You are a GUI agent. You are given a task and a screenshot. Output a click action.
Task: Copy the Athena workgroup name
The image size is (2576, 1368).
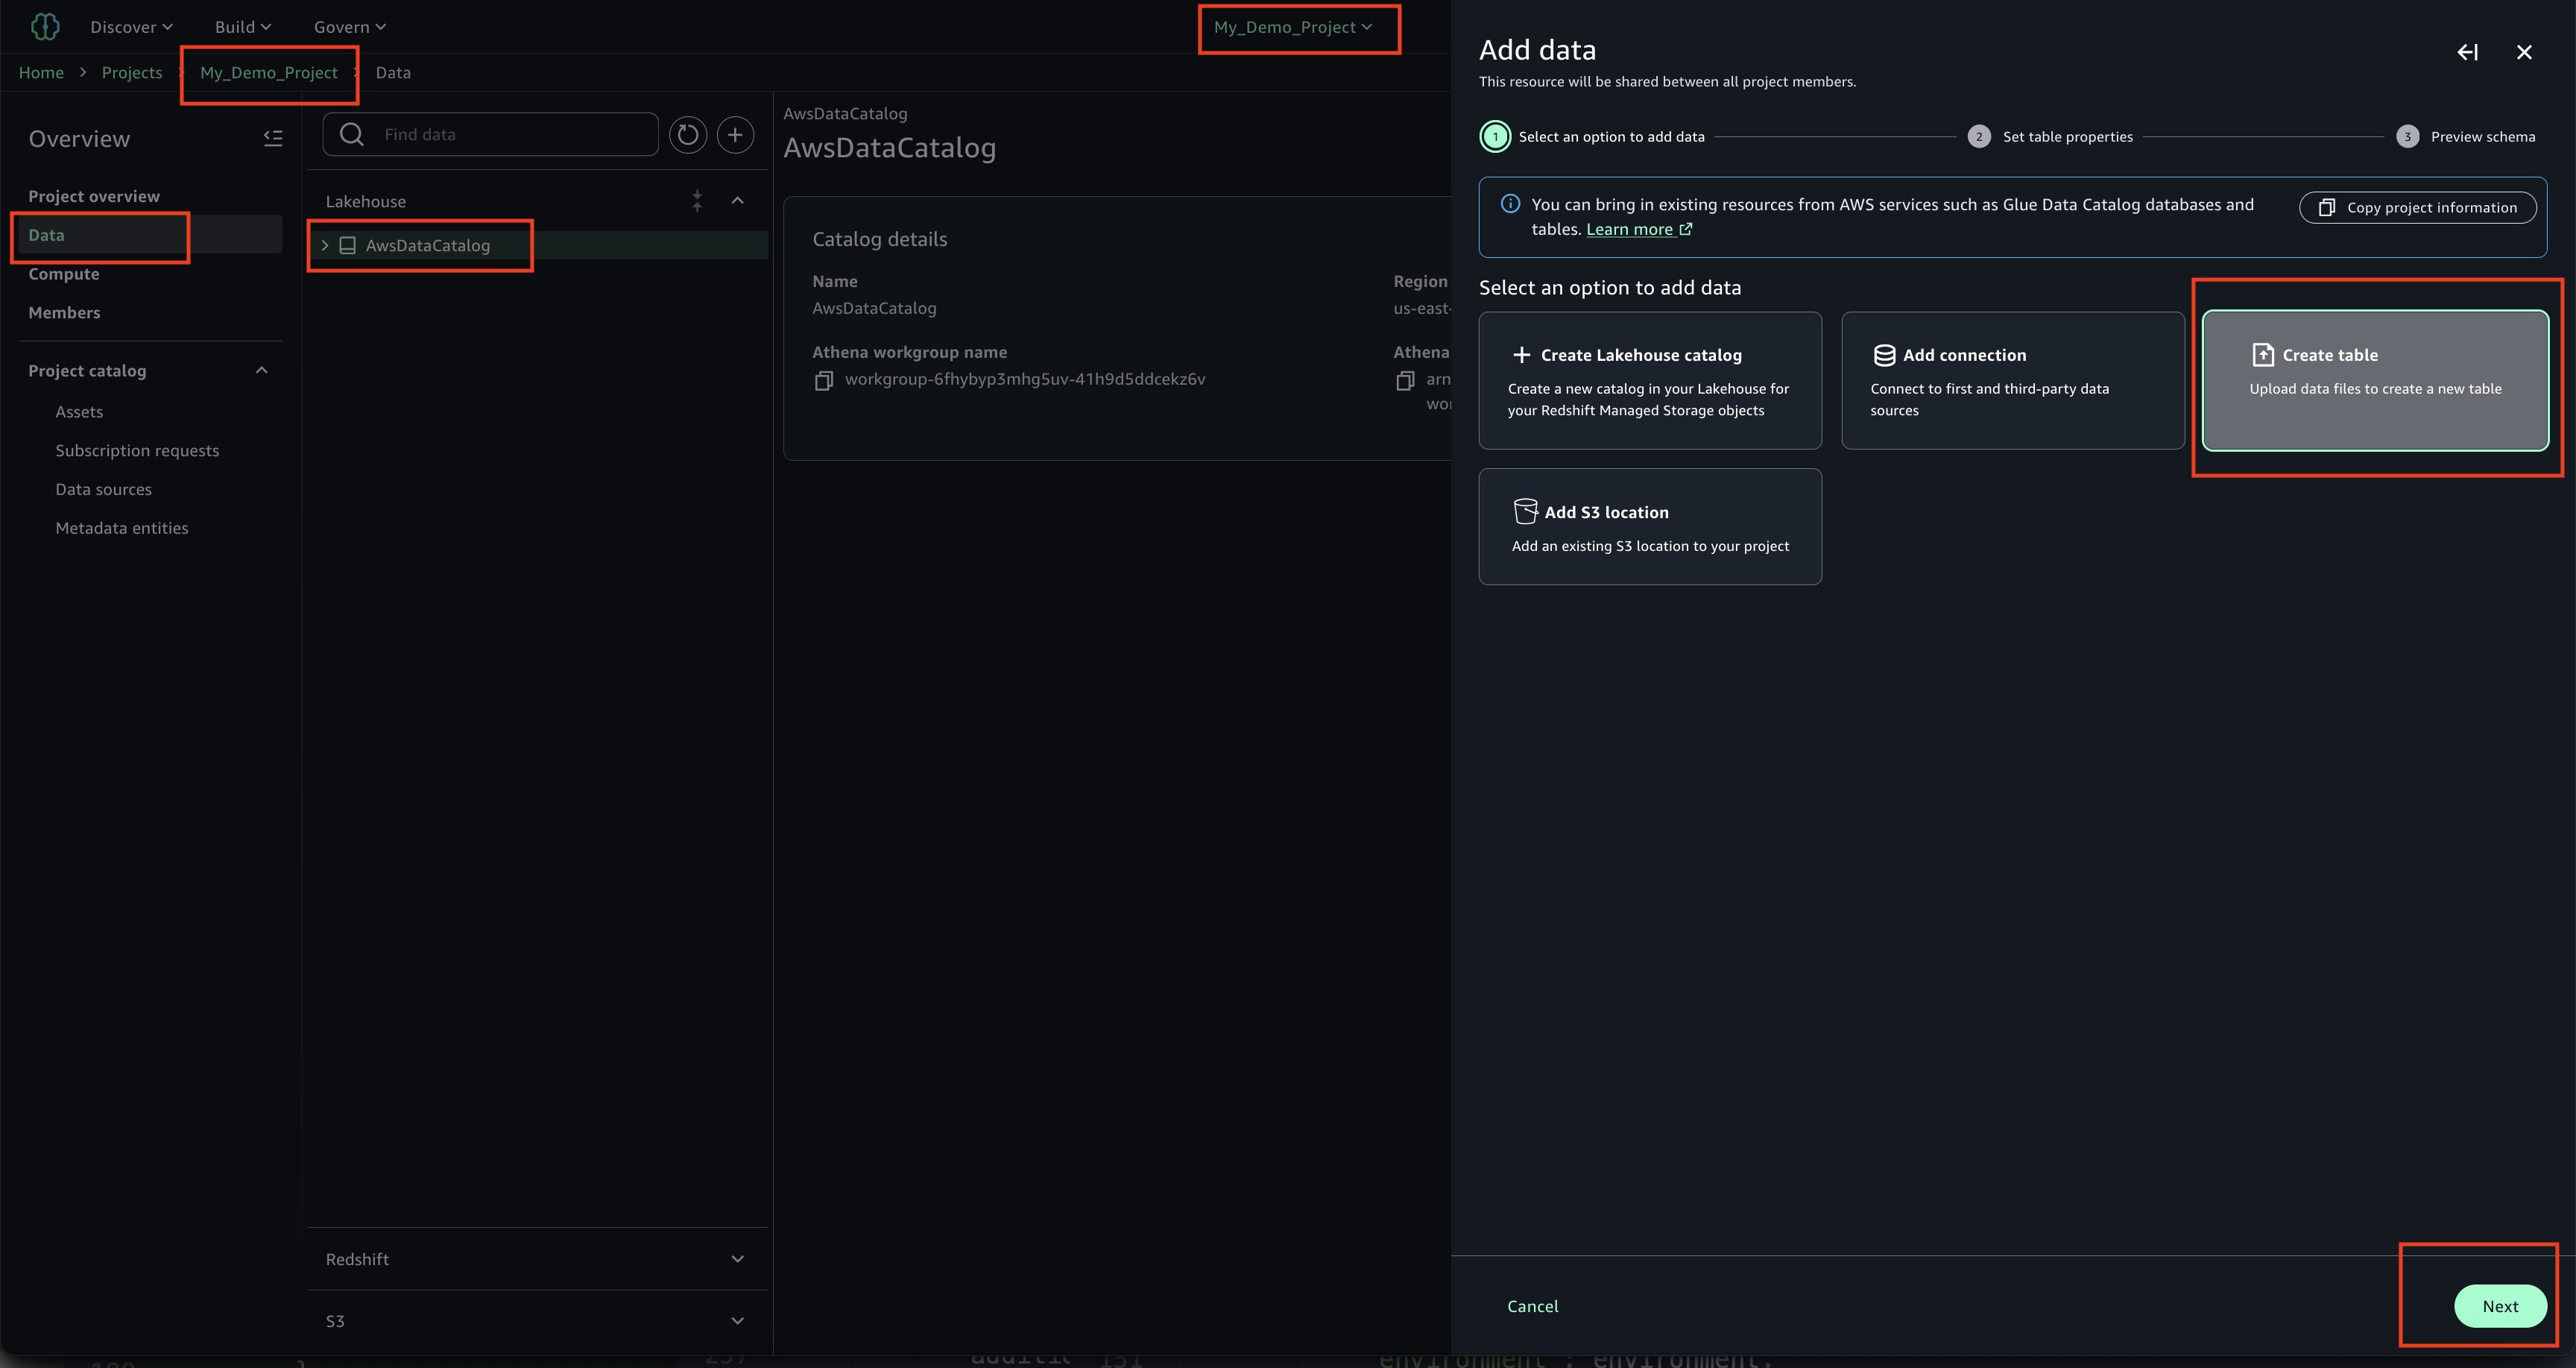[824, 380]
